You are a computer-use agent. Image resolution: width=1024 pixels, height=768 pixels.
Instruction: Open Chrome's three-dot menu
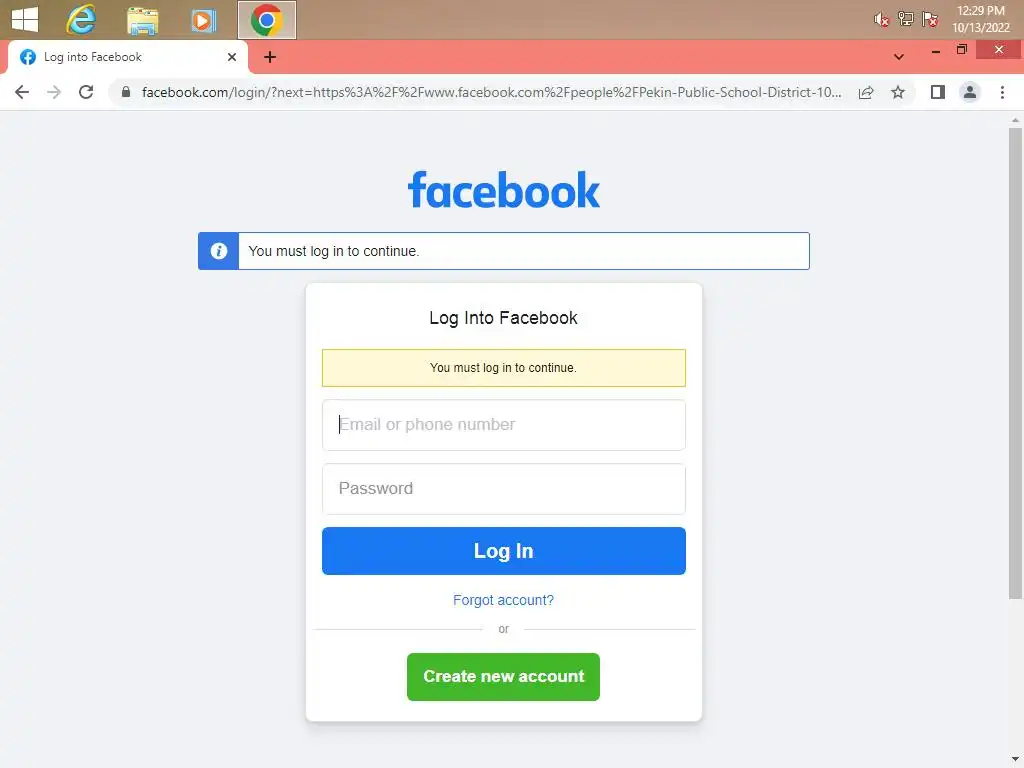pyautogui.click(x=1002, y=92)
